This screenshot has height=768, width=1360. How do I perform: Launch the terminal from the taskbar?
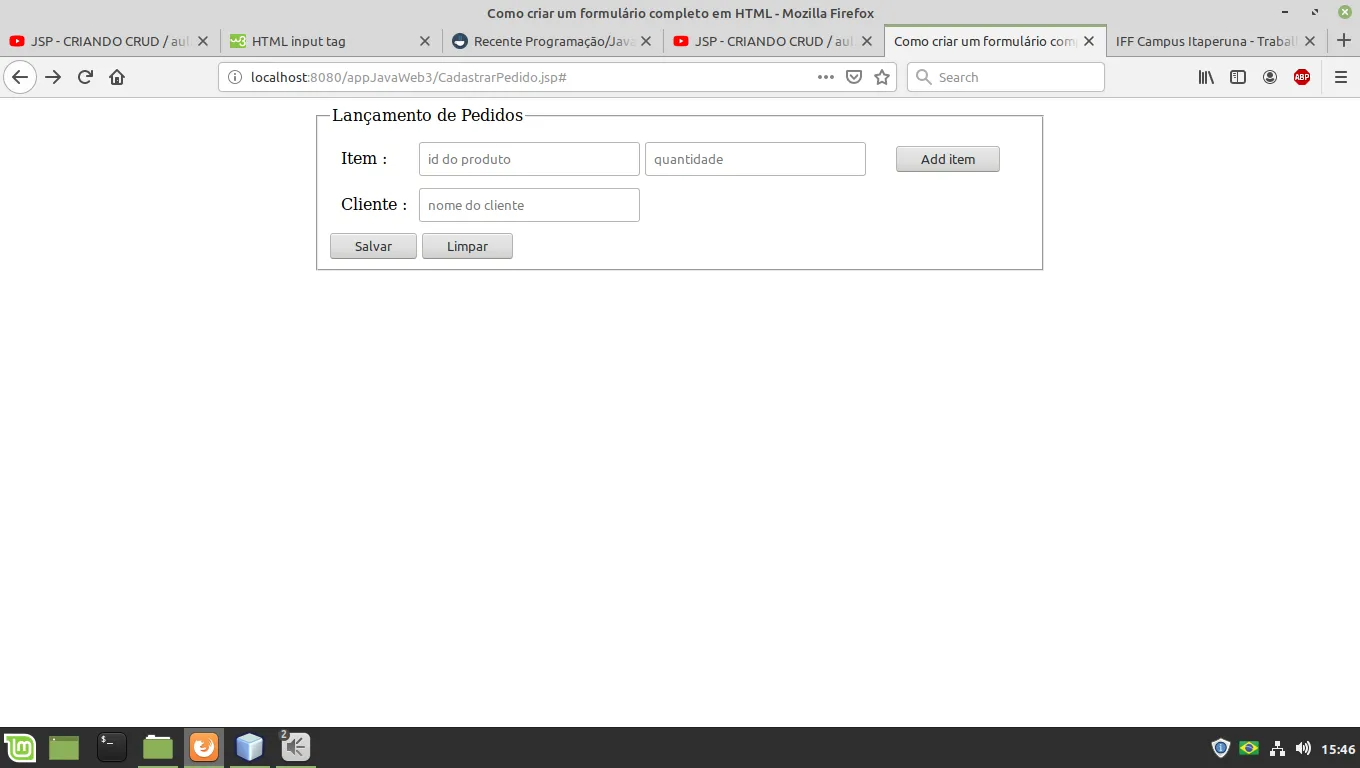pos(110,747)
